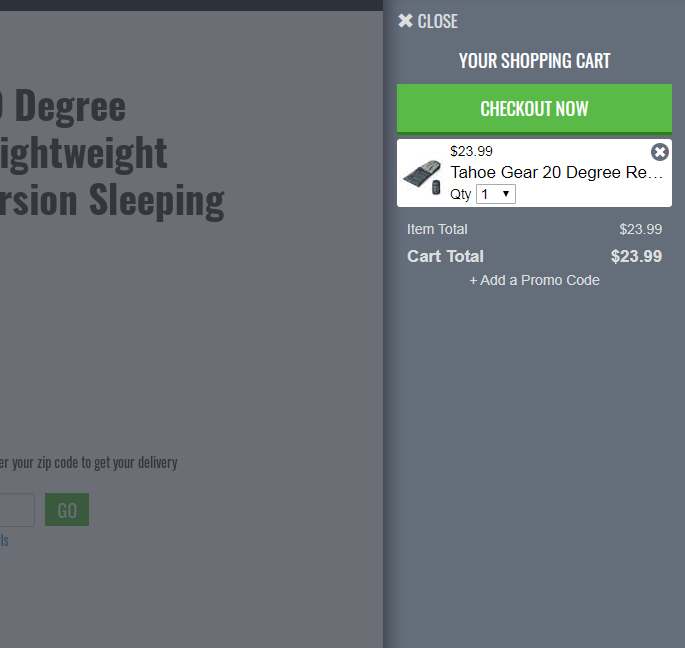Click the Item Total label
Image resolution: width=685 pixels, height=648 pixels.
click(x=437, y=229)
